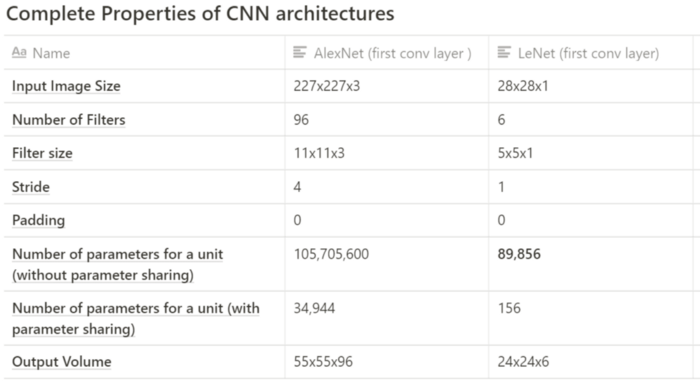
Task: Open parameters without parameter sharing row
Action: pos(117,264)
